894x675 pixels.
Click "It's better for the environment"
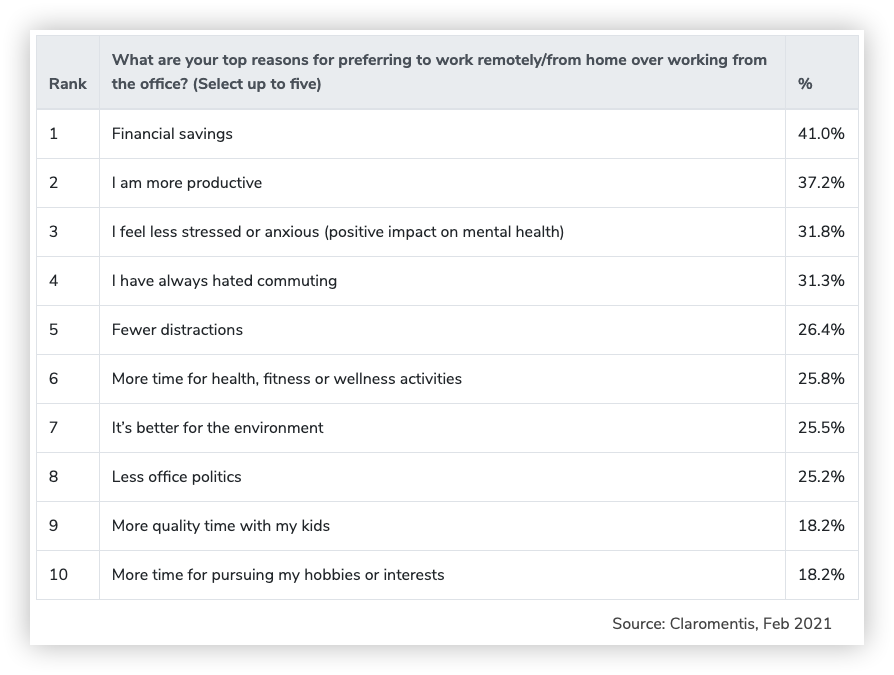pos(218,428)
